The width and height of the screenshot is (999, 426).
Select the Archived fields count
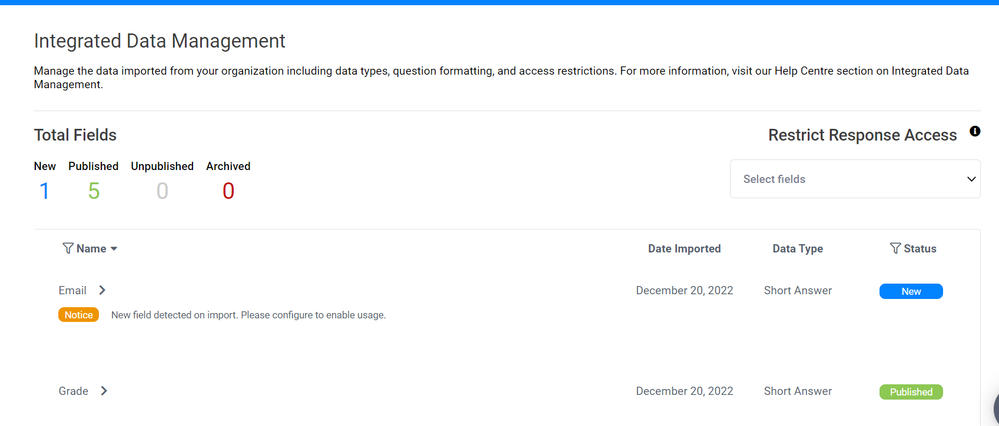point(228,191)
